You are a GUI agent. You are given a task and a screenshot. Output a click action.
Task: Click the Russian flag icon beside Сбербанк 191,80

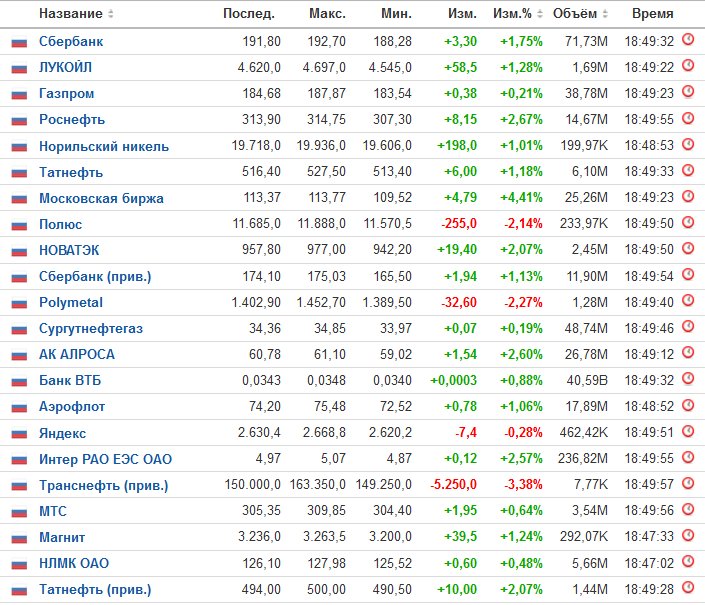click(x=19, y=43)
